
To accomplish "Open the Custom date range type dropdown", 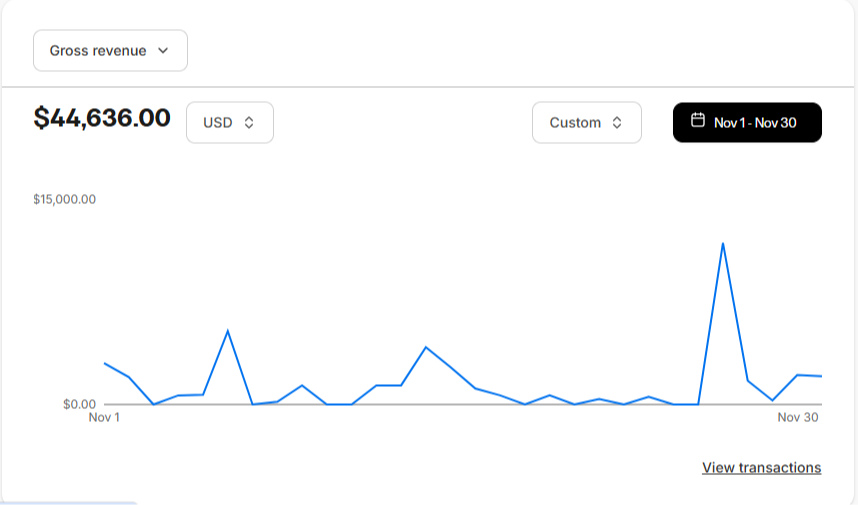I will [587, 123].
